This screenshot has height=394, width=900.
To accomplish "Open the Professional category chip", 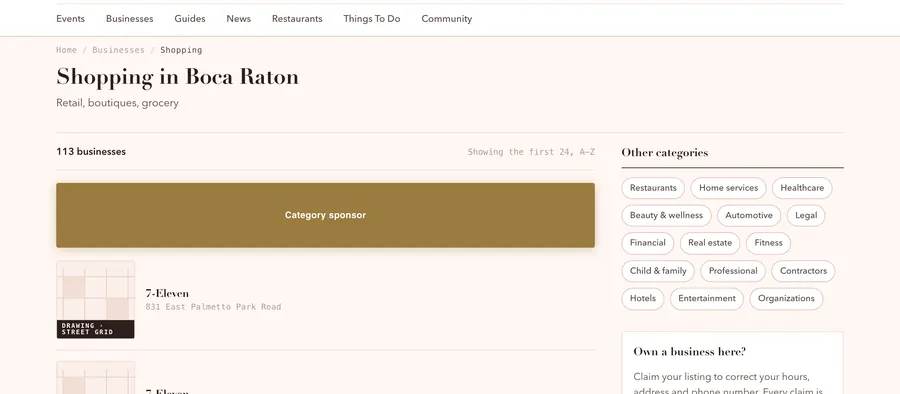I will click(733, 271).
